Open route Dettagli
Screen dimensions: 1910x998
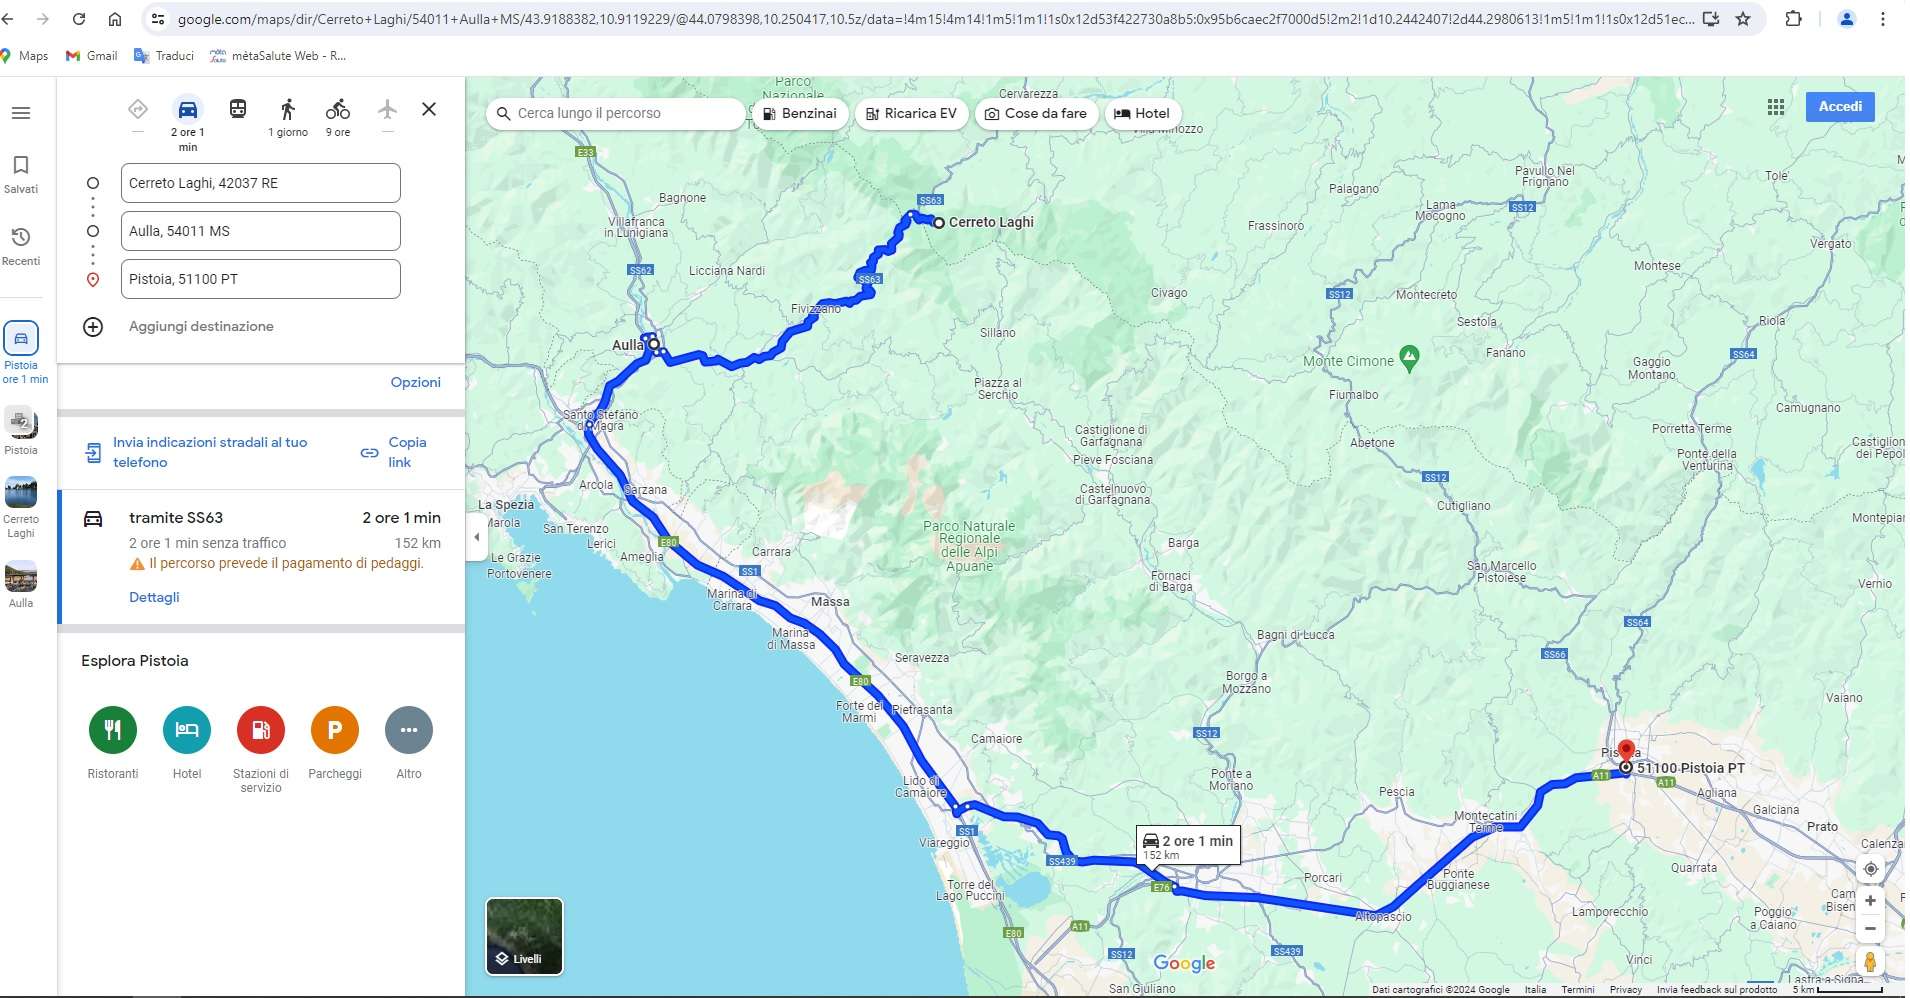click(x=154, y=597)
